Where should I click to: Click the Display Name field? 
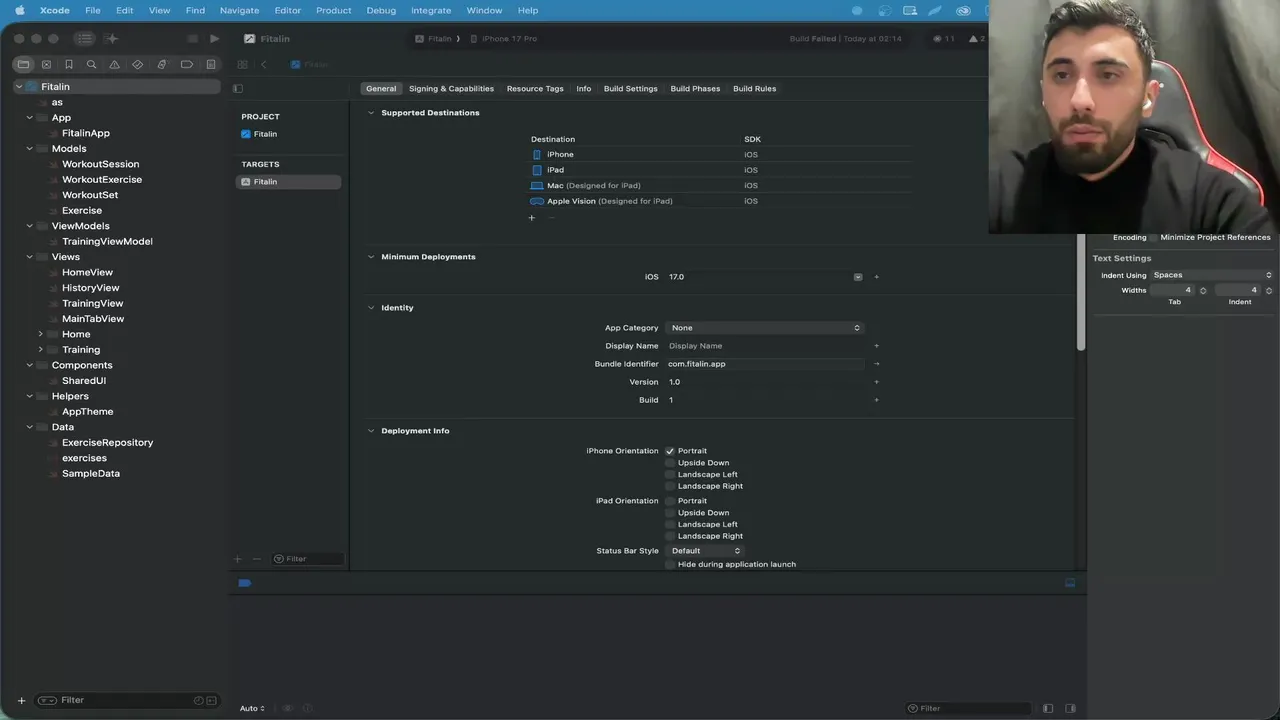point(764,346)
